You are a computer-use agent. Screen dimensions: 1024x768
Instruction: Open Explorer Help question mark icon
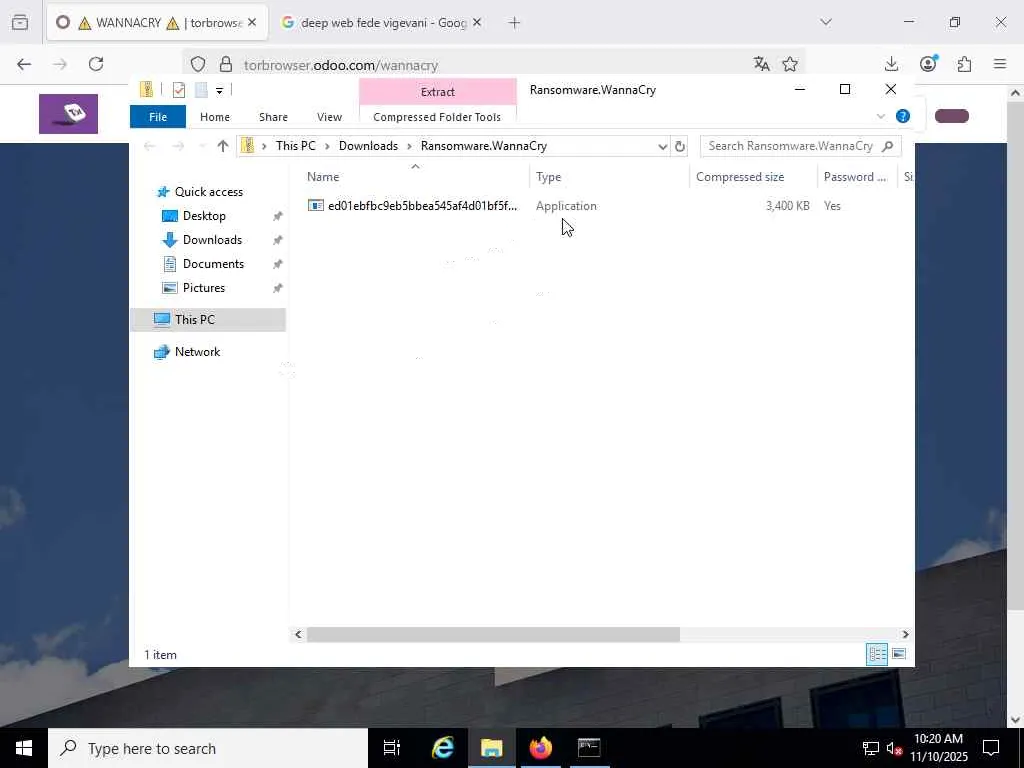903,116
